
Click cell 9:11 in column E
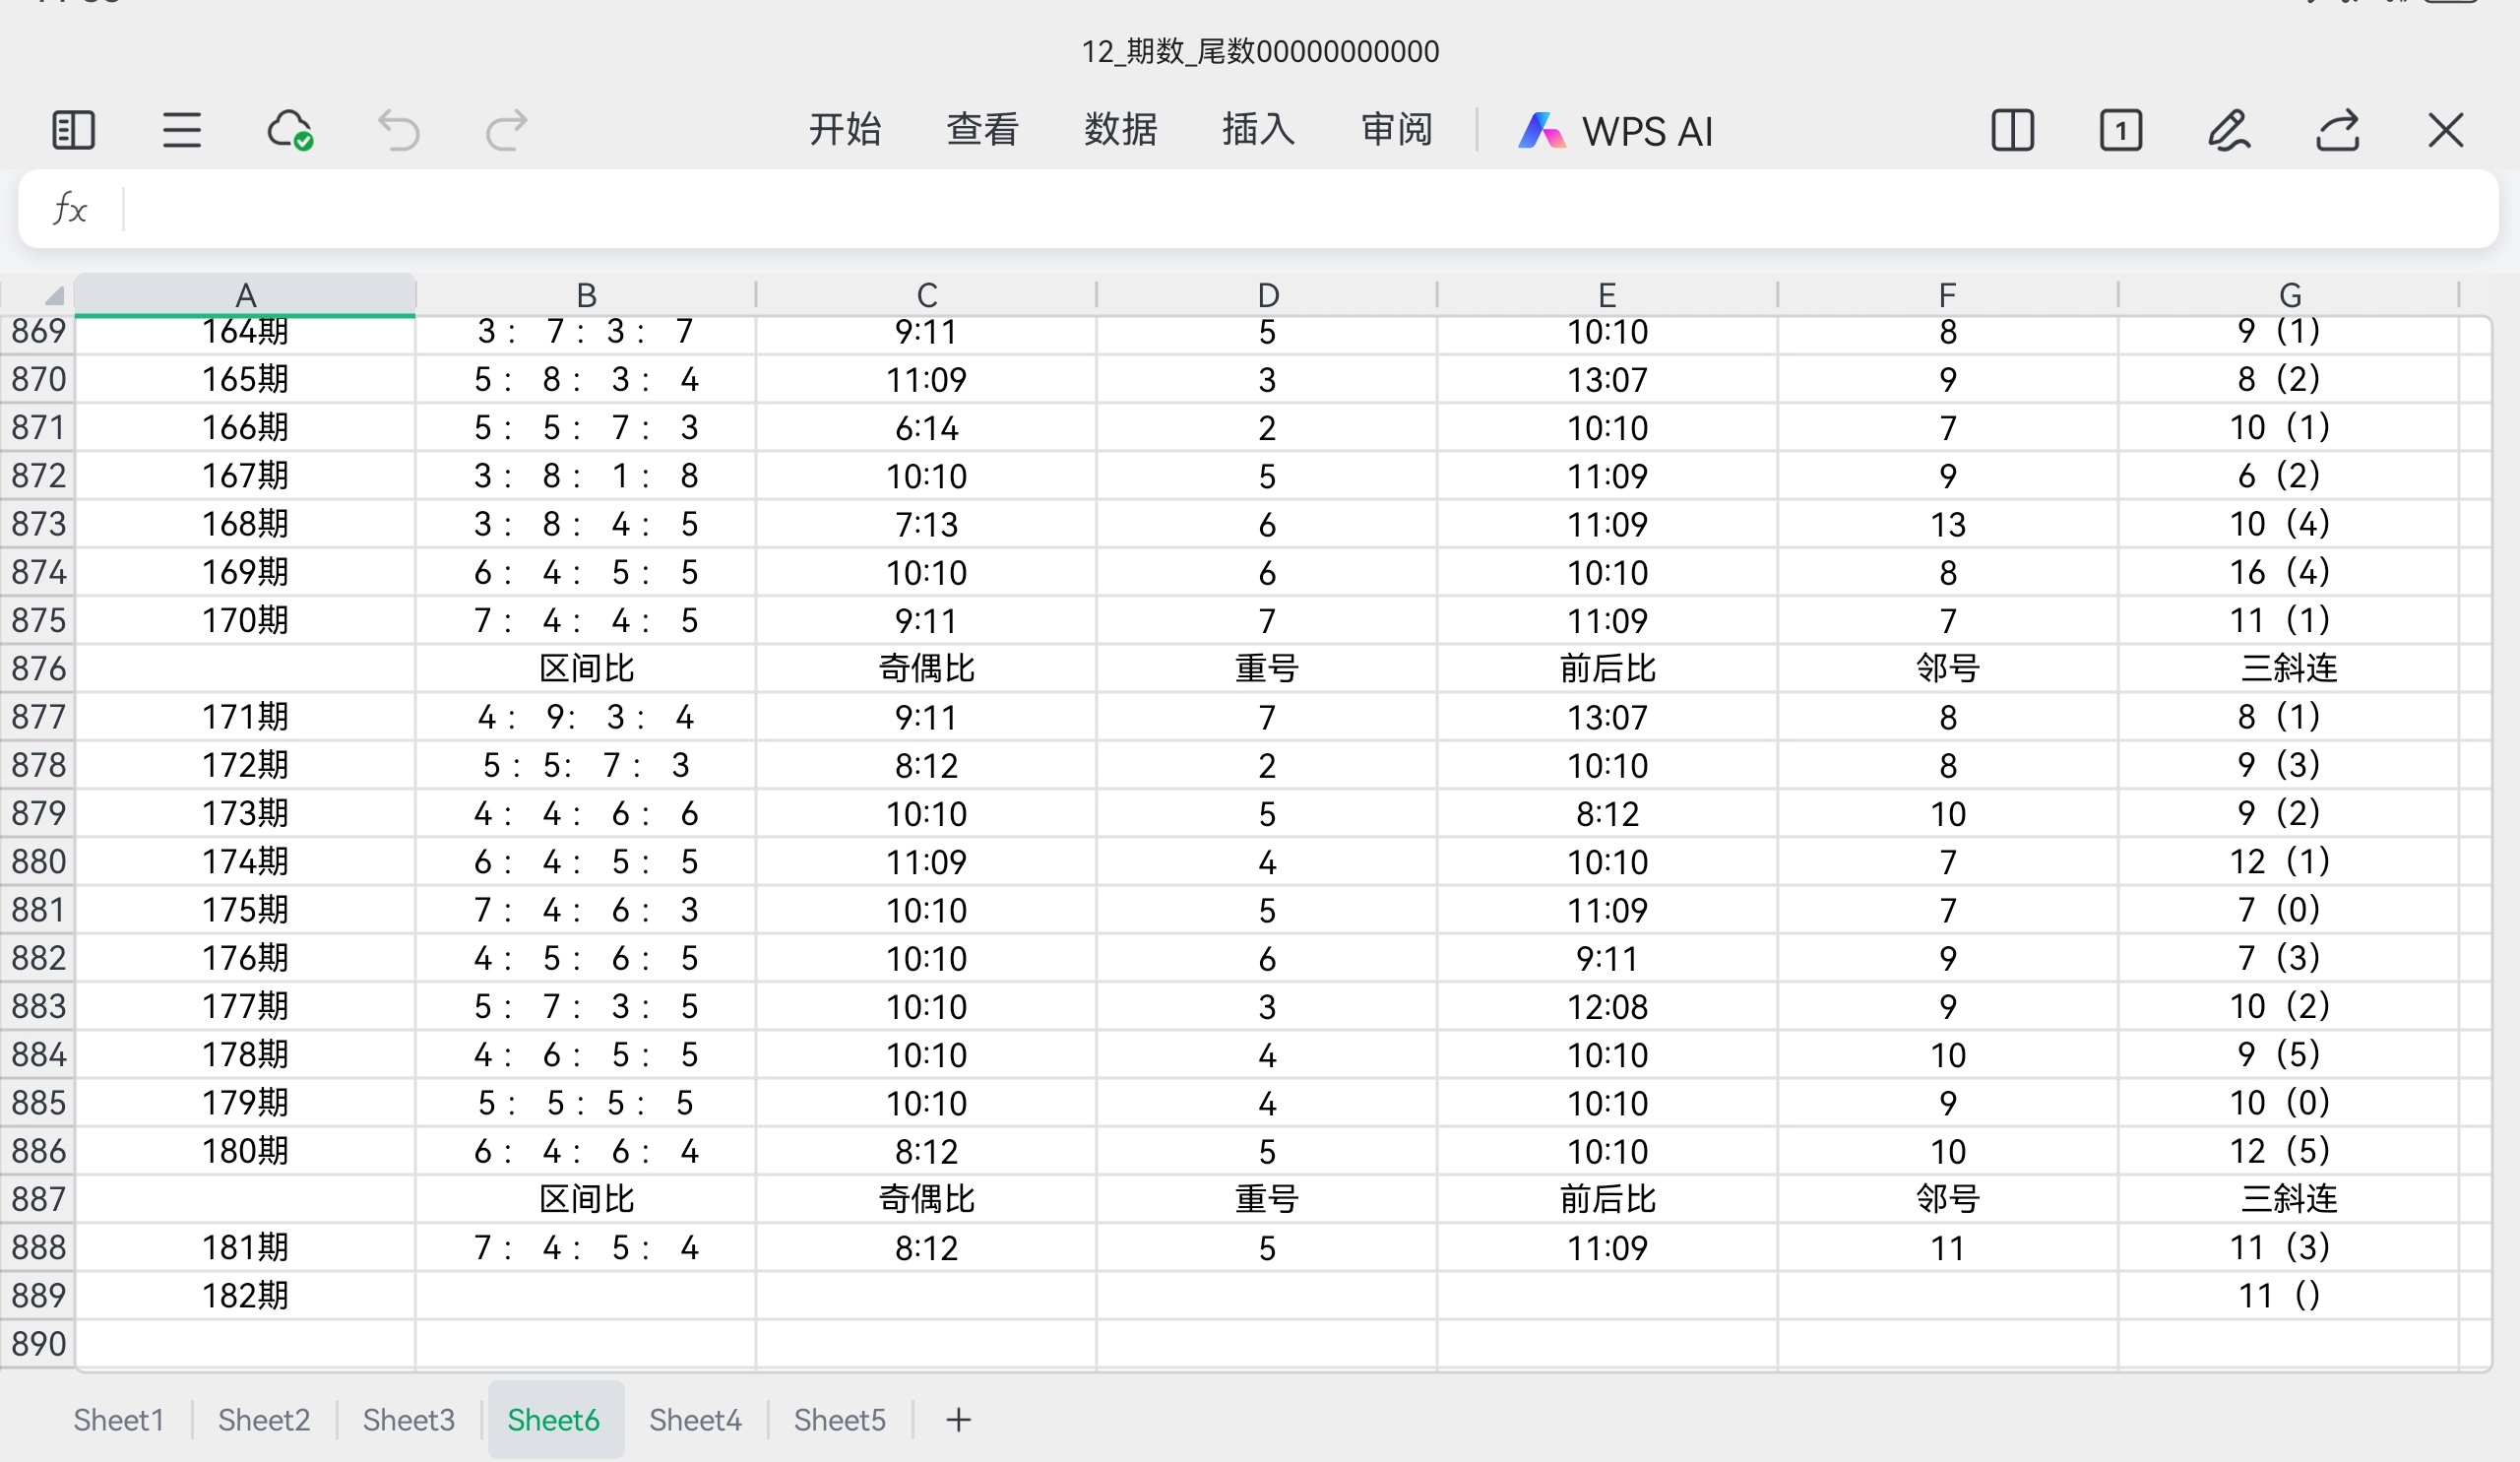point(1607,958)
